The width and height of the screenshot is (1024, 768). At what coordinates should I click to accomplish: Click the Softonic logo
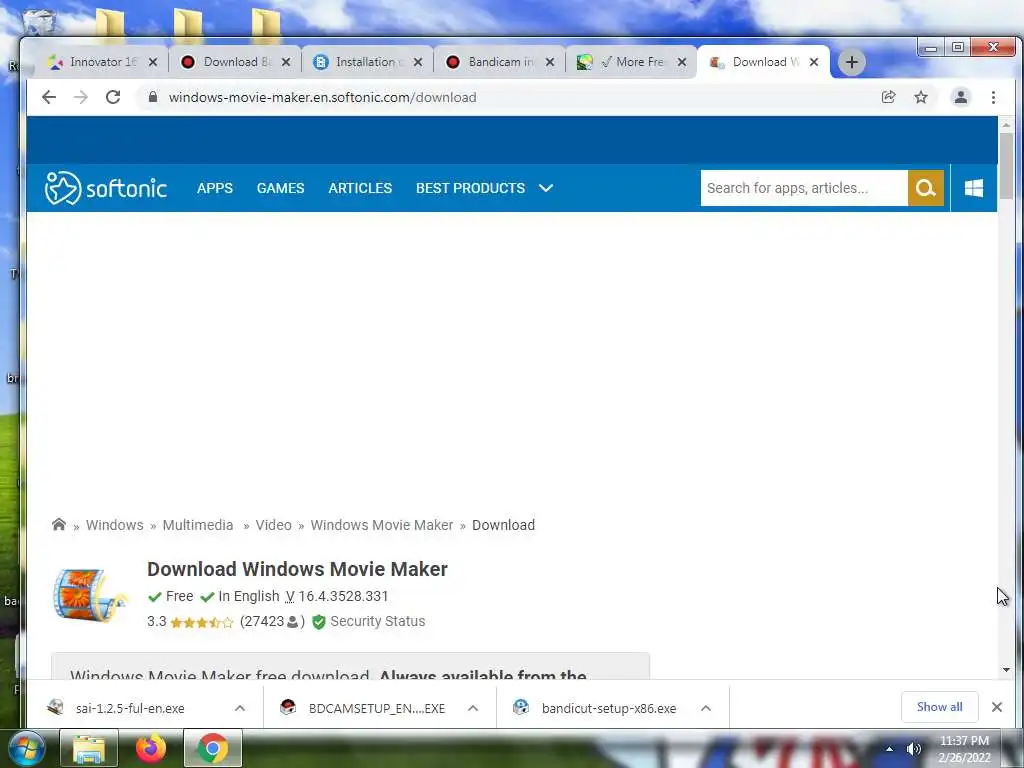click(106, 188)
